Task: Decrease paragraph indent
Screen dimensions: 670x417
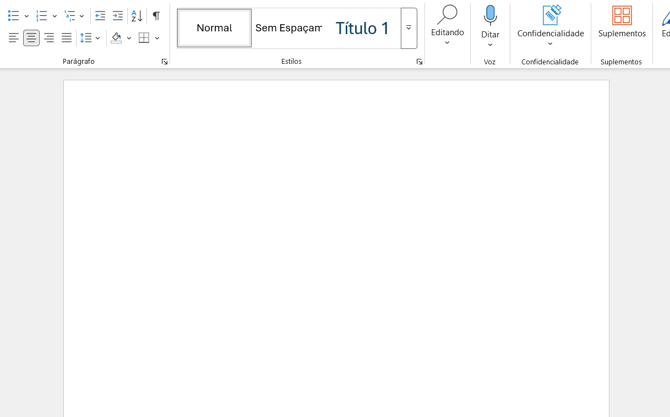Action: pyautogui.click(x=100, y=16)
